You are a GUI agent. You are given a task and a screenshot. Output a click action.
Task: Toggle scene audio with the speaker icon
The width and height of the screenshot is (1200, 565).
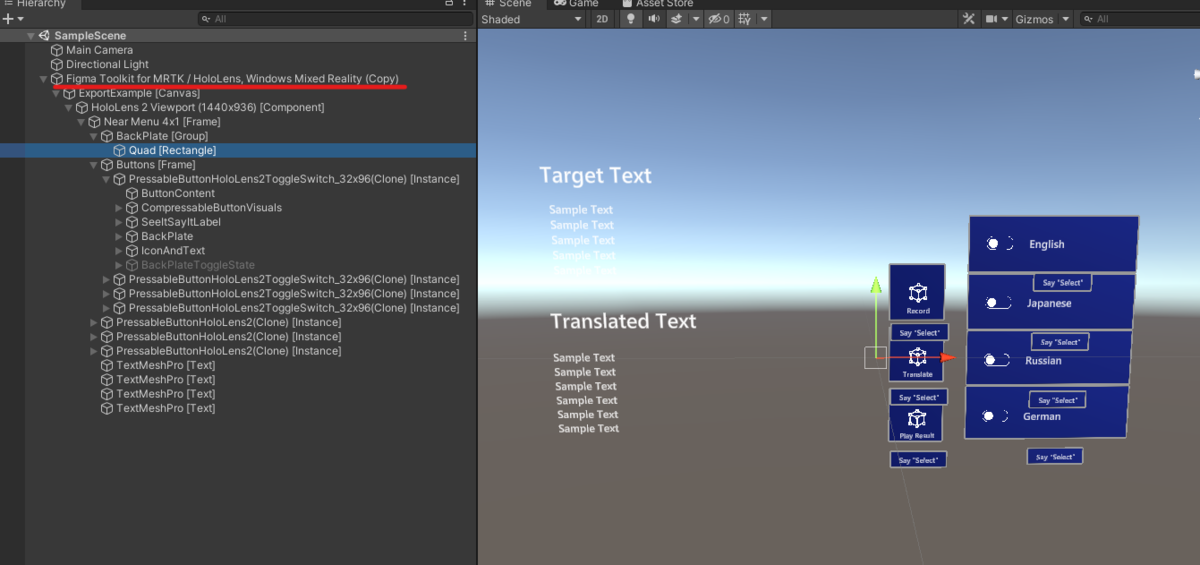coord(654,19)
